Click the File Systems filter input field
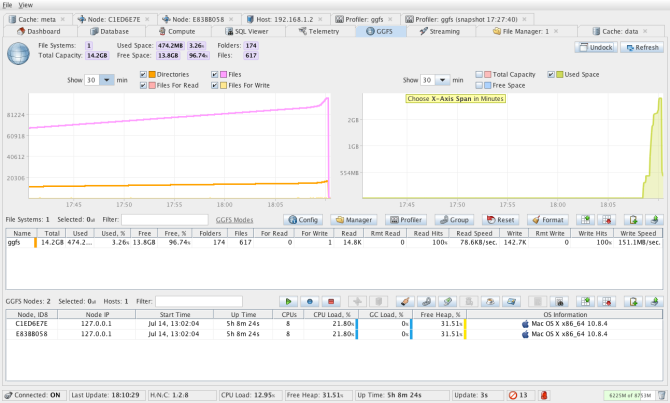Viewport: 670px width, 403px height. 165,220
